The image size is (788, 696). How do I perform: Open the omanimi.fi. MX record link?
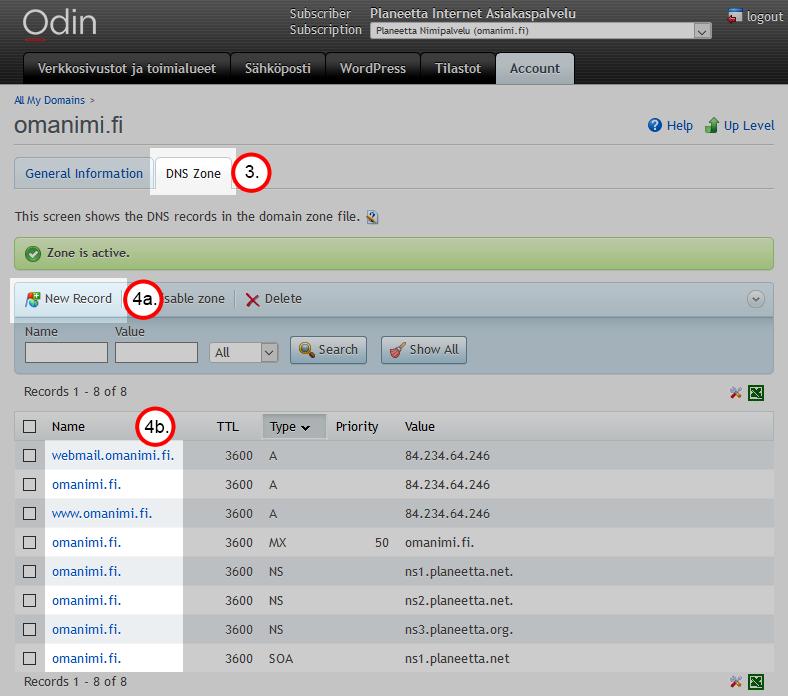(x=86, y=543)
